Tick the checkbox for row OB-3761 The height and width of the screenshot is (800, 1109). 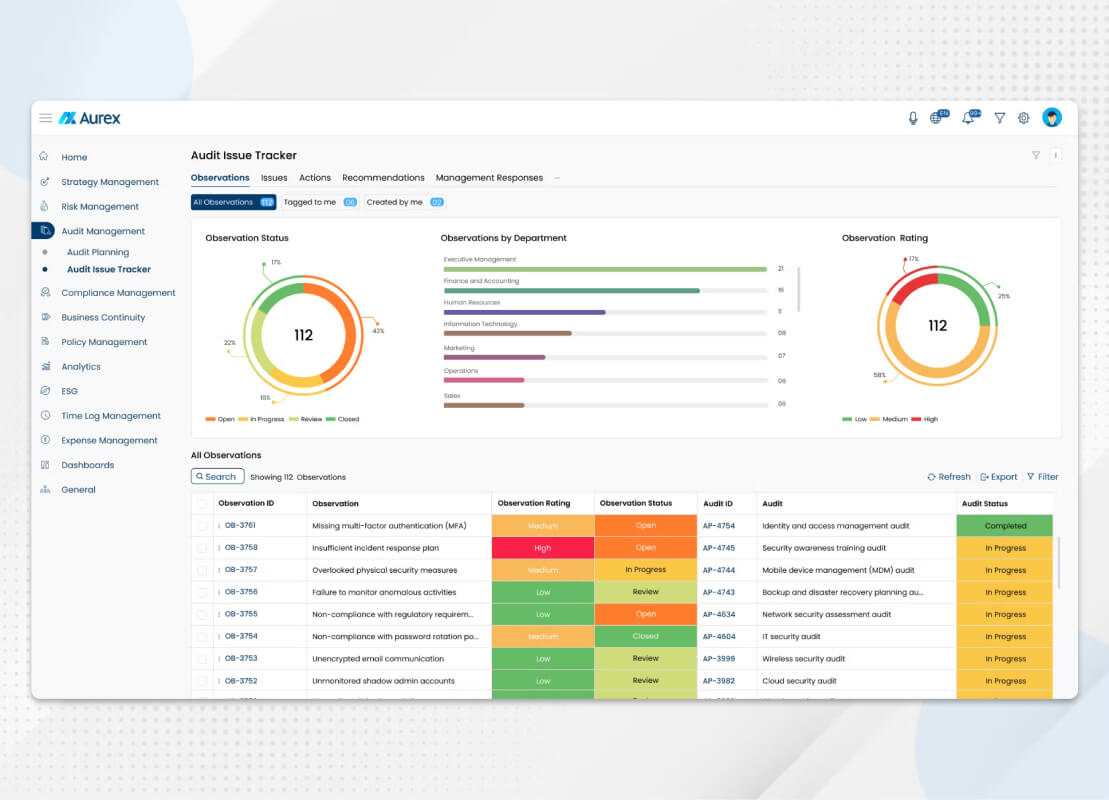202,526
